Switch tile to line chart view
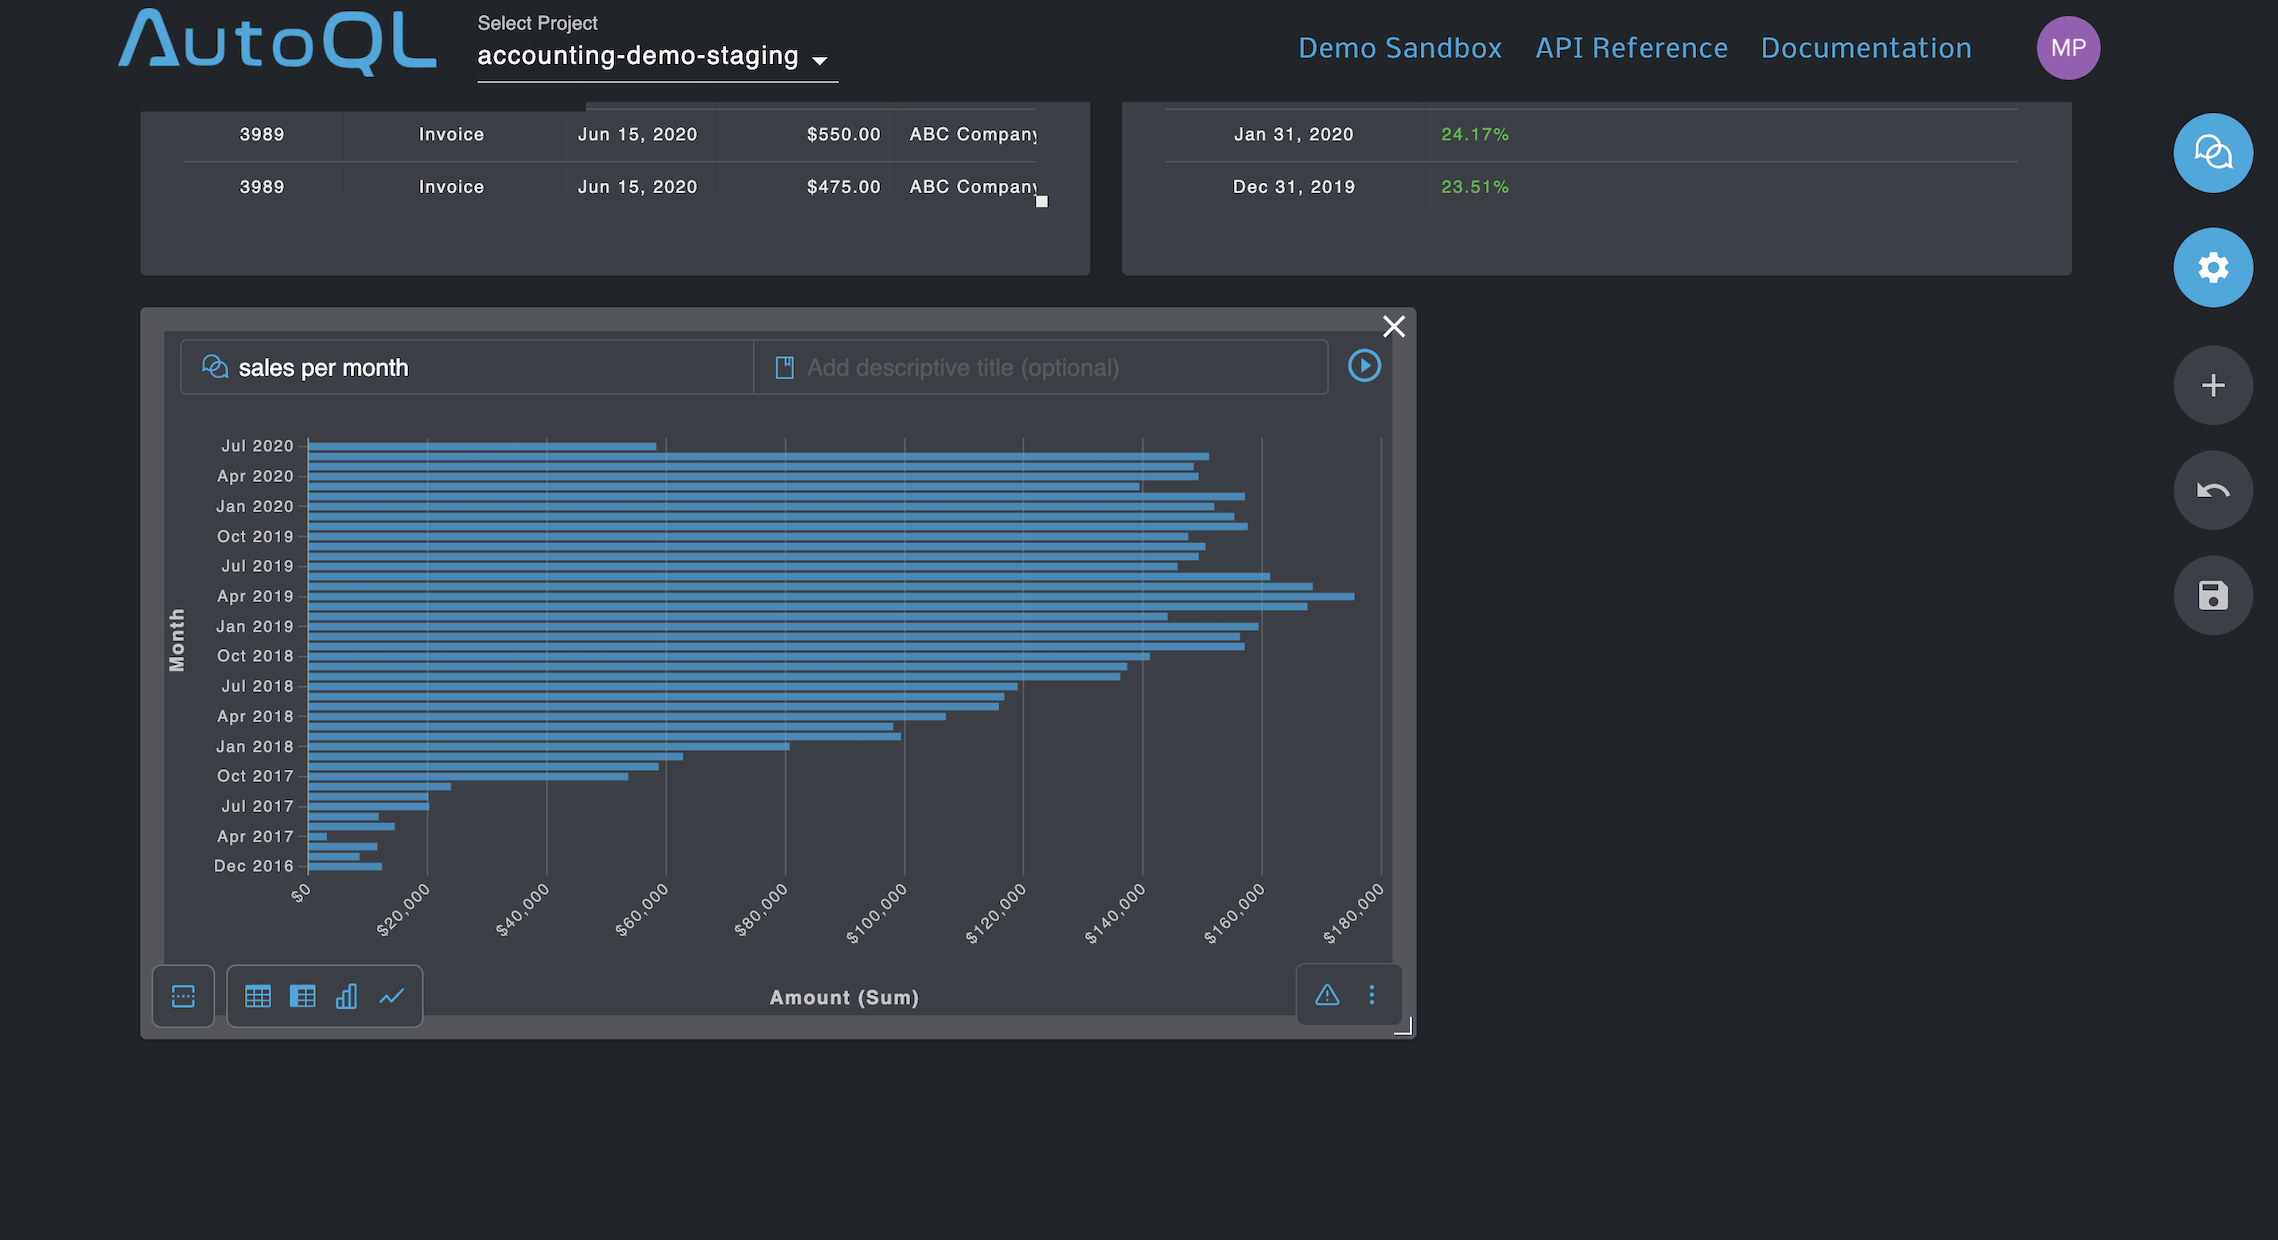The image size is (2278, 1240). pos(392,996)
